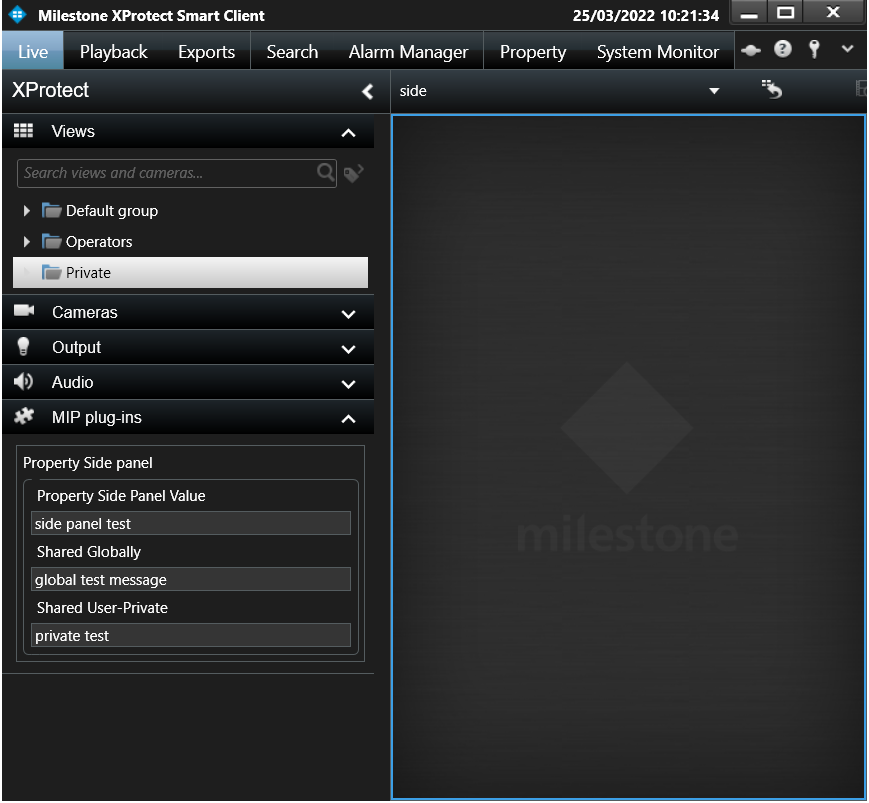Collapse the Views section chevron

pos(349,133)
